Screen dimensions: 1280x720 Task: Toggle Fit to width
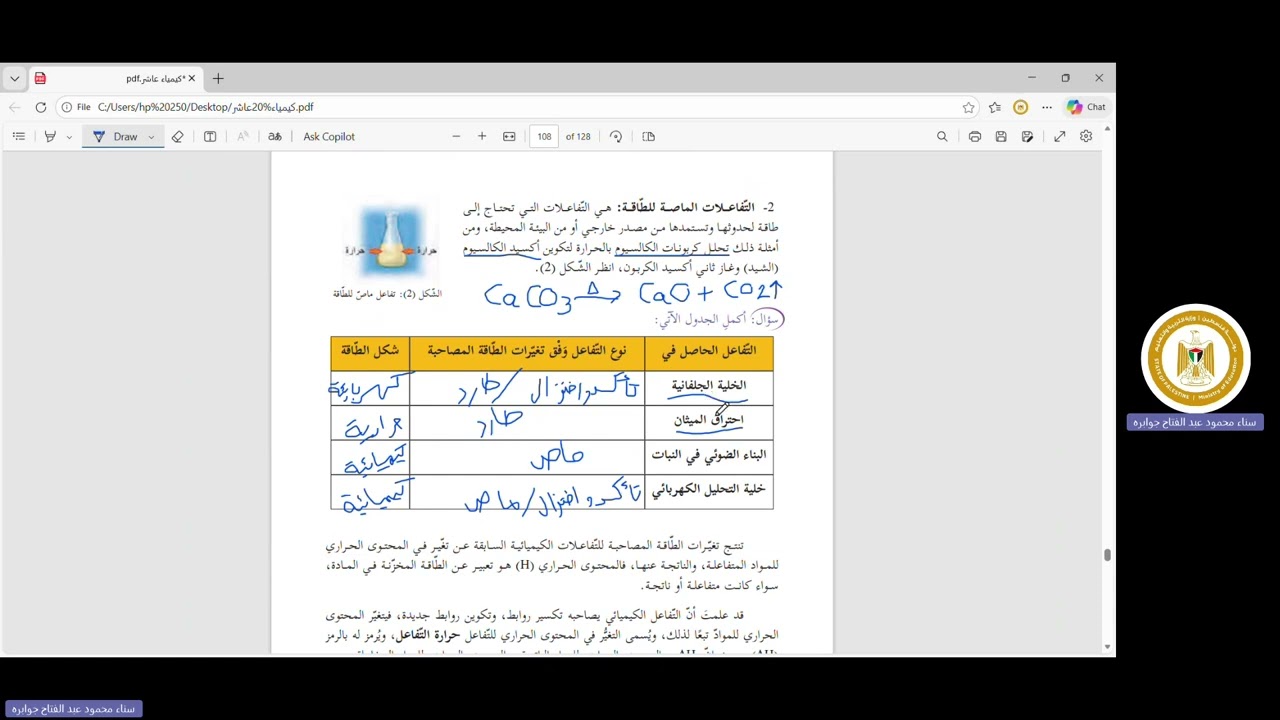[x=509, y=137]
